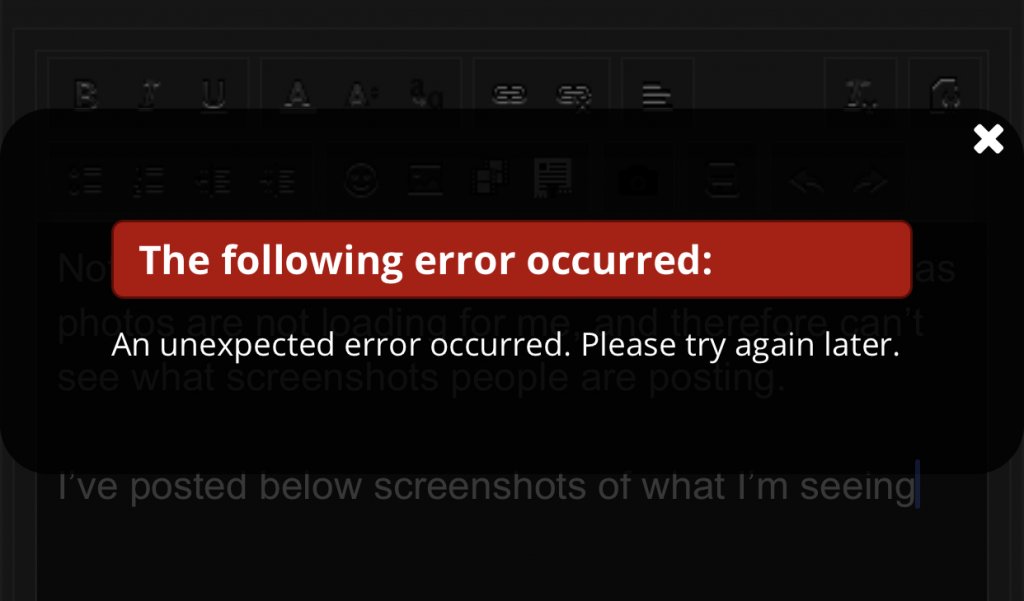Toggle Underline formatting in editor toolbar

tap(214, 95)
